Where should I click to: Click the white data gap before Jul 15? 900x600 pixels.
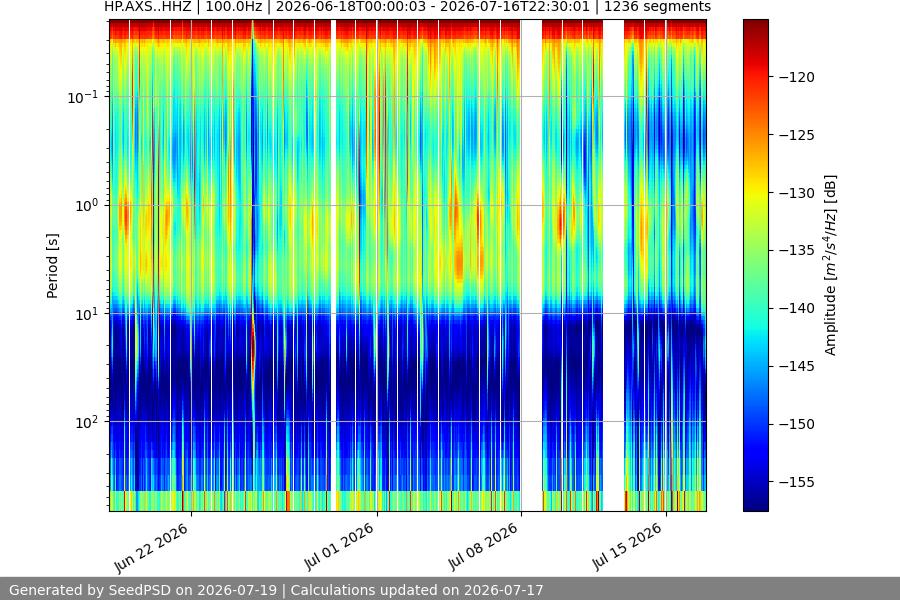[614, 265]
